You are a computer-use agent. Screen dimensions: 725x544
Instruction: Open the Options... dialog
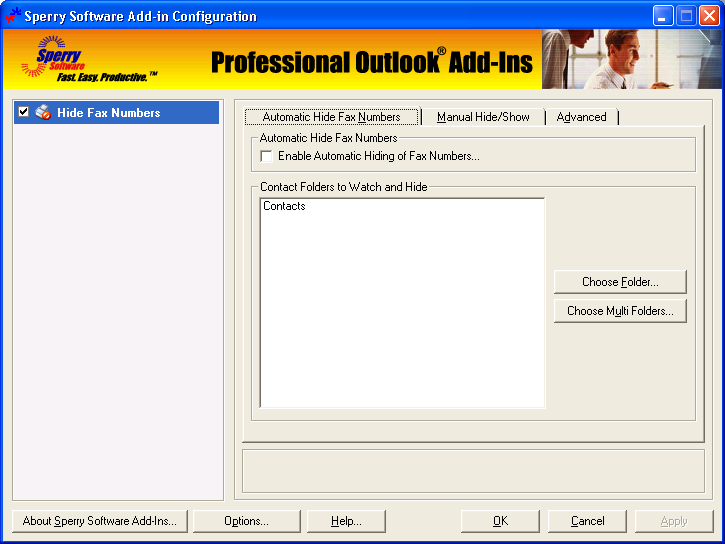click(x=246, y=521)
